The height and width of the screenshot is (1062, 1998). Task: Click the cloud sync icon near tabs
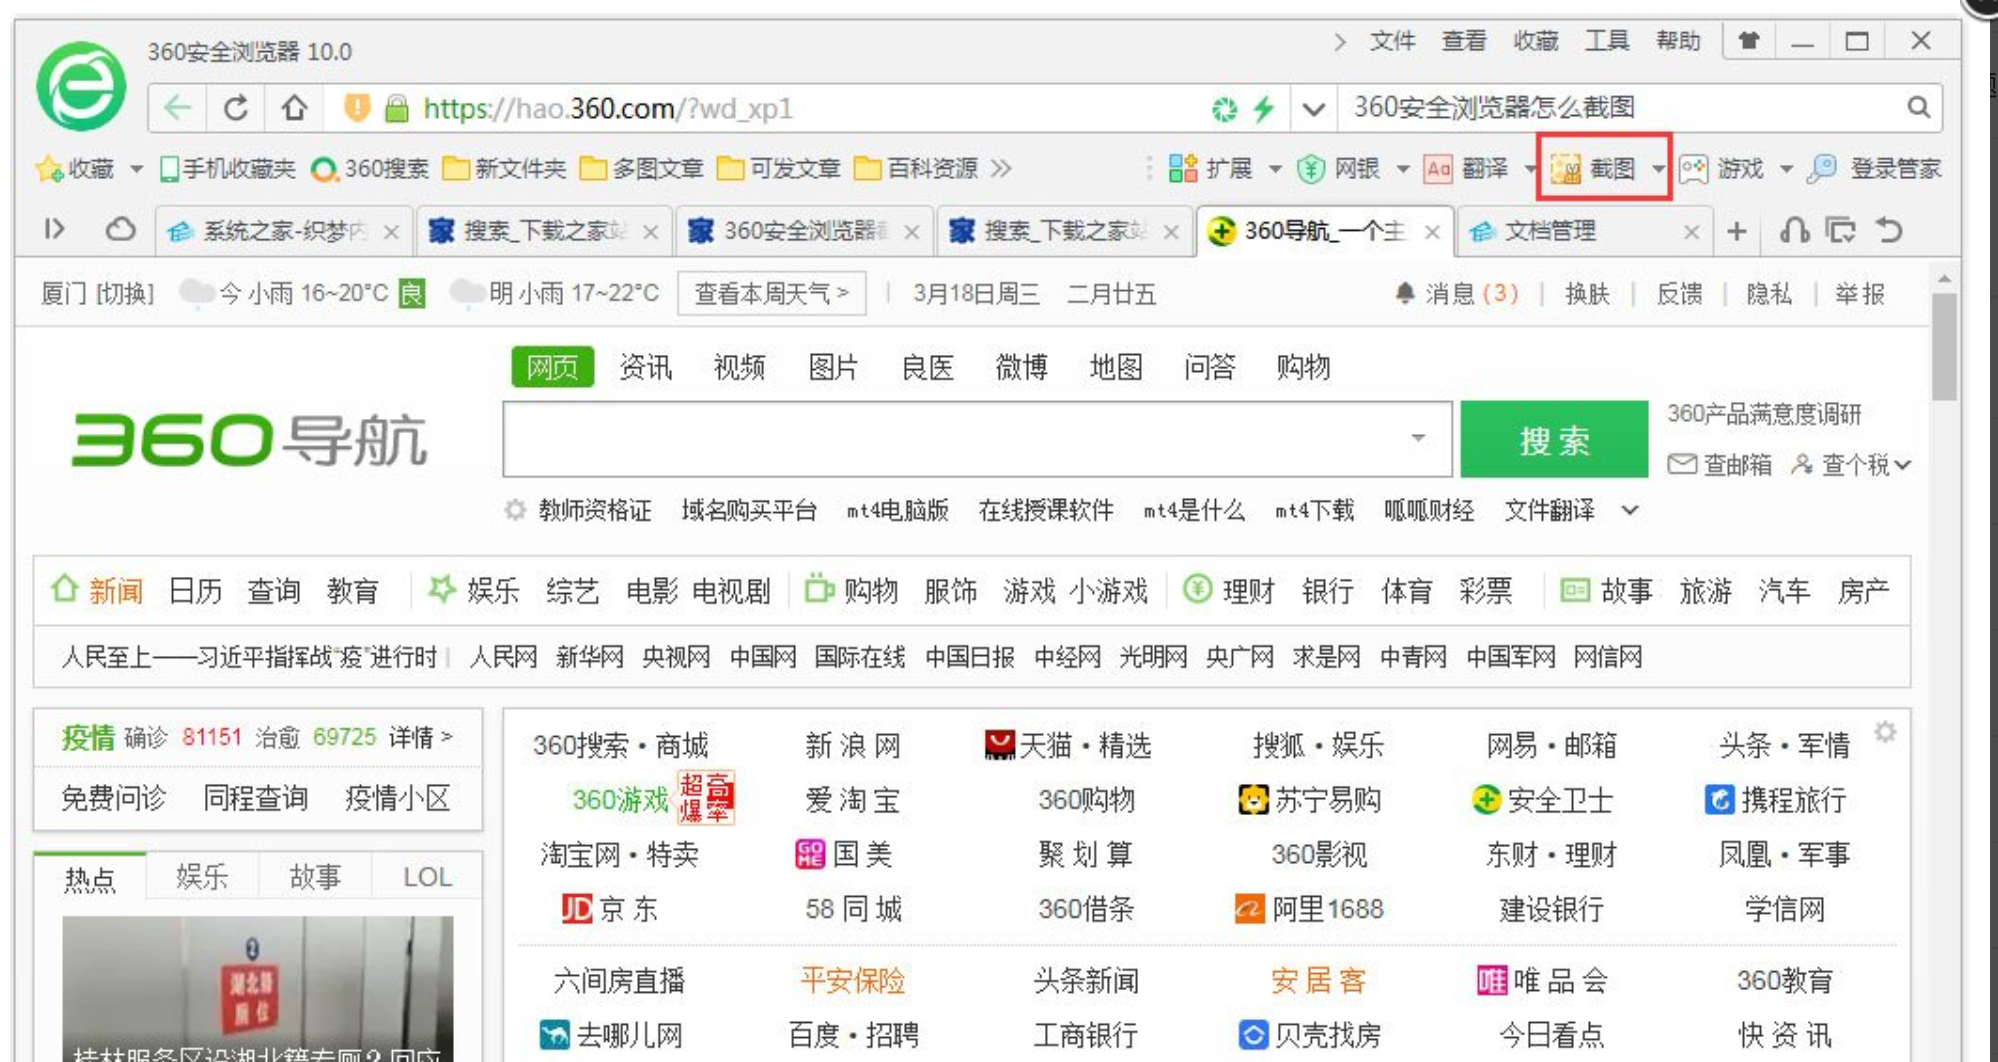click(x=120, y=230)
